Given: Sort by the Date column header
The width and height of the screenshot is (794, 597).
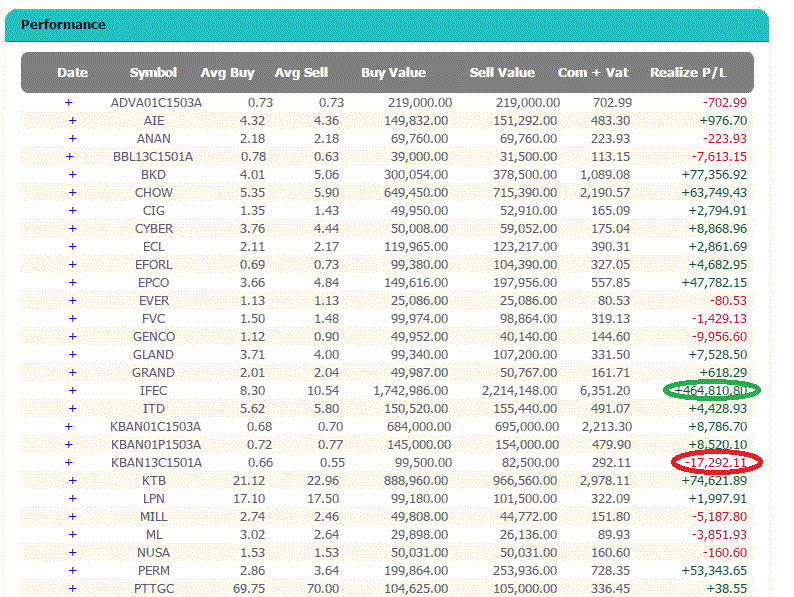Looking at the screenshot, I should click(x=73, y=72).
